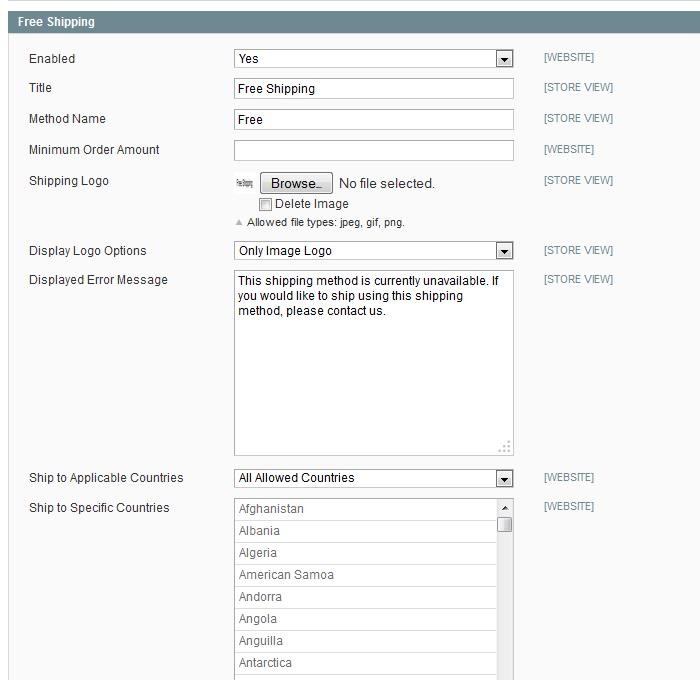Click the small shipping logo thumbnail image
This screenshot has height=680, width=700.
click(244, 183)
